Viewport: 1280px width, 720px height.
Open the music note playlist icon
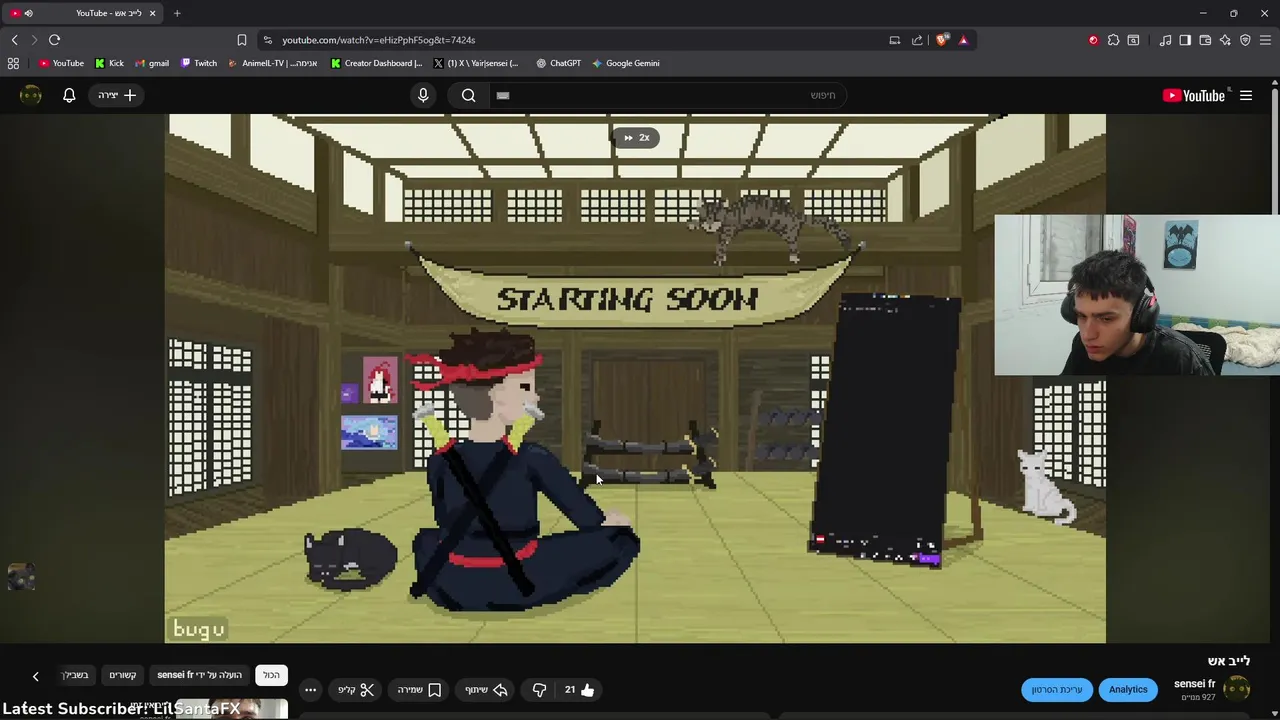(x=1165, y=40)
